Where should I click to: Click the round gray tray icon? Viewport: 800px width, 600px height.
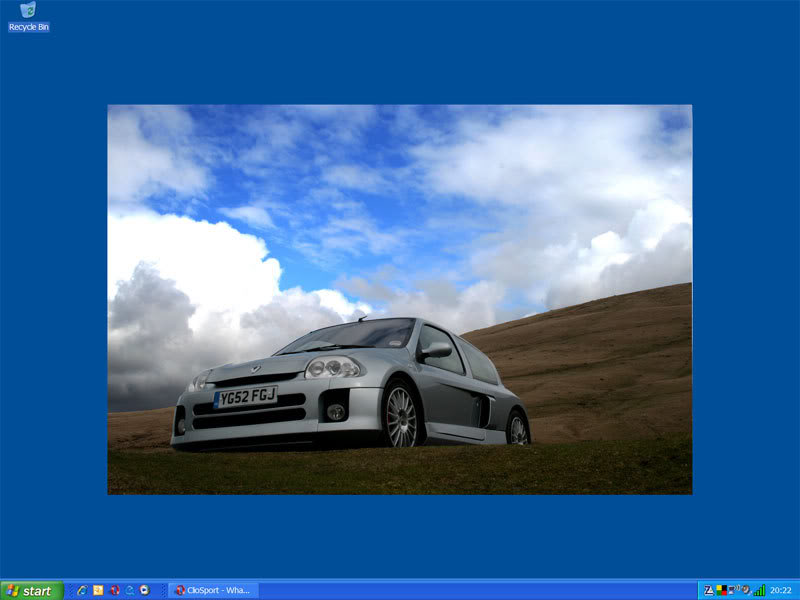pyautogui.click(x=746, y=590)
